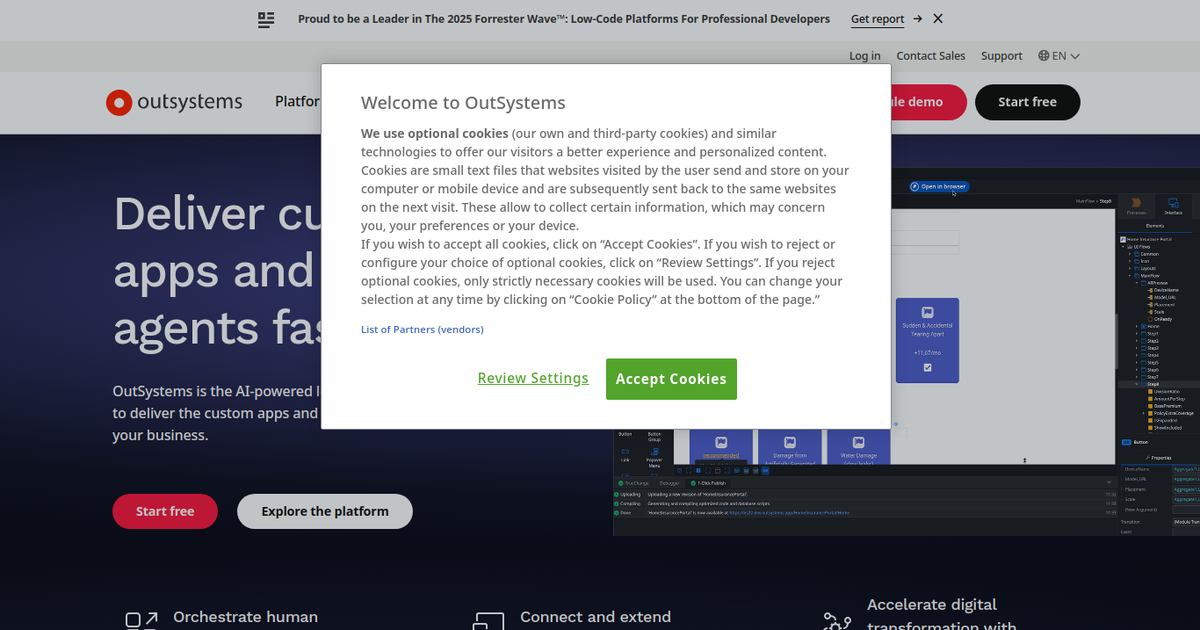Viewport: 1200px width, 630px height.
Task: Open the Review Settings cookie options
Action: [x=533, y=378]
